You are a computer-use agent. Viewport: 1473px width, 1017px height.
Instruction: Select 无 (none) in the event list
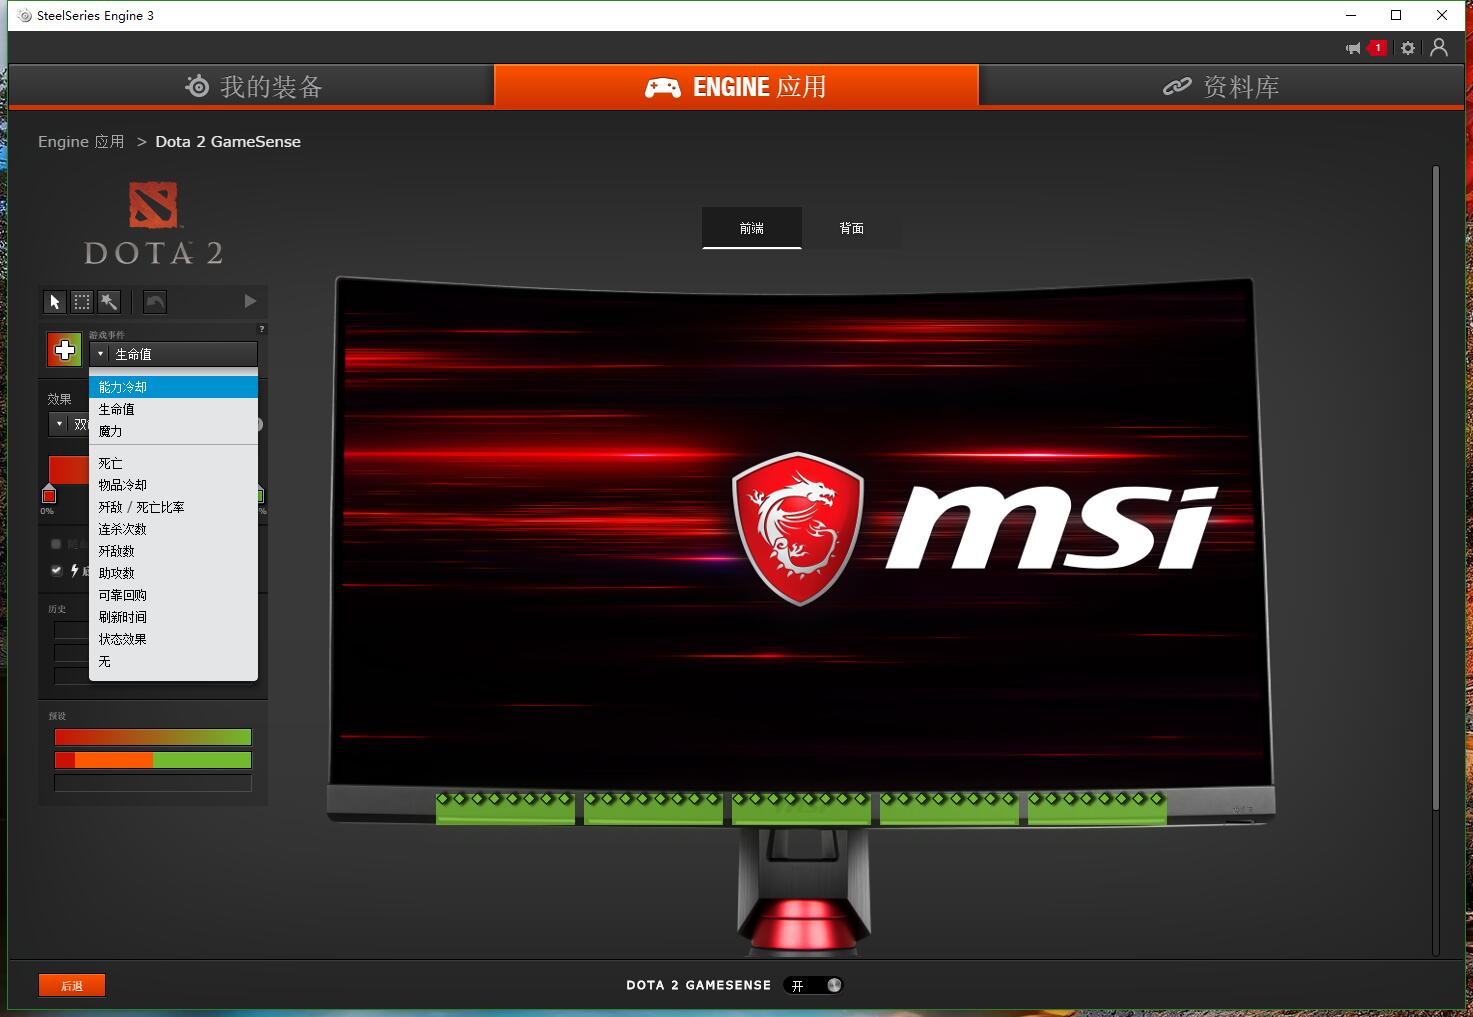click(174, 661)
